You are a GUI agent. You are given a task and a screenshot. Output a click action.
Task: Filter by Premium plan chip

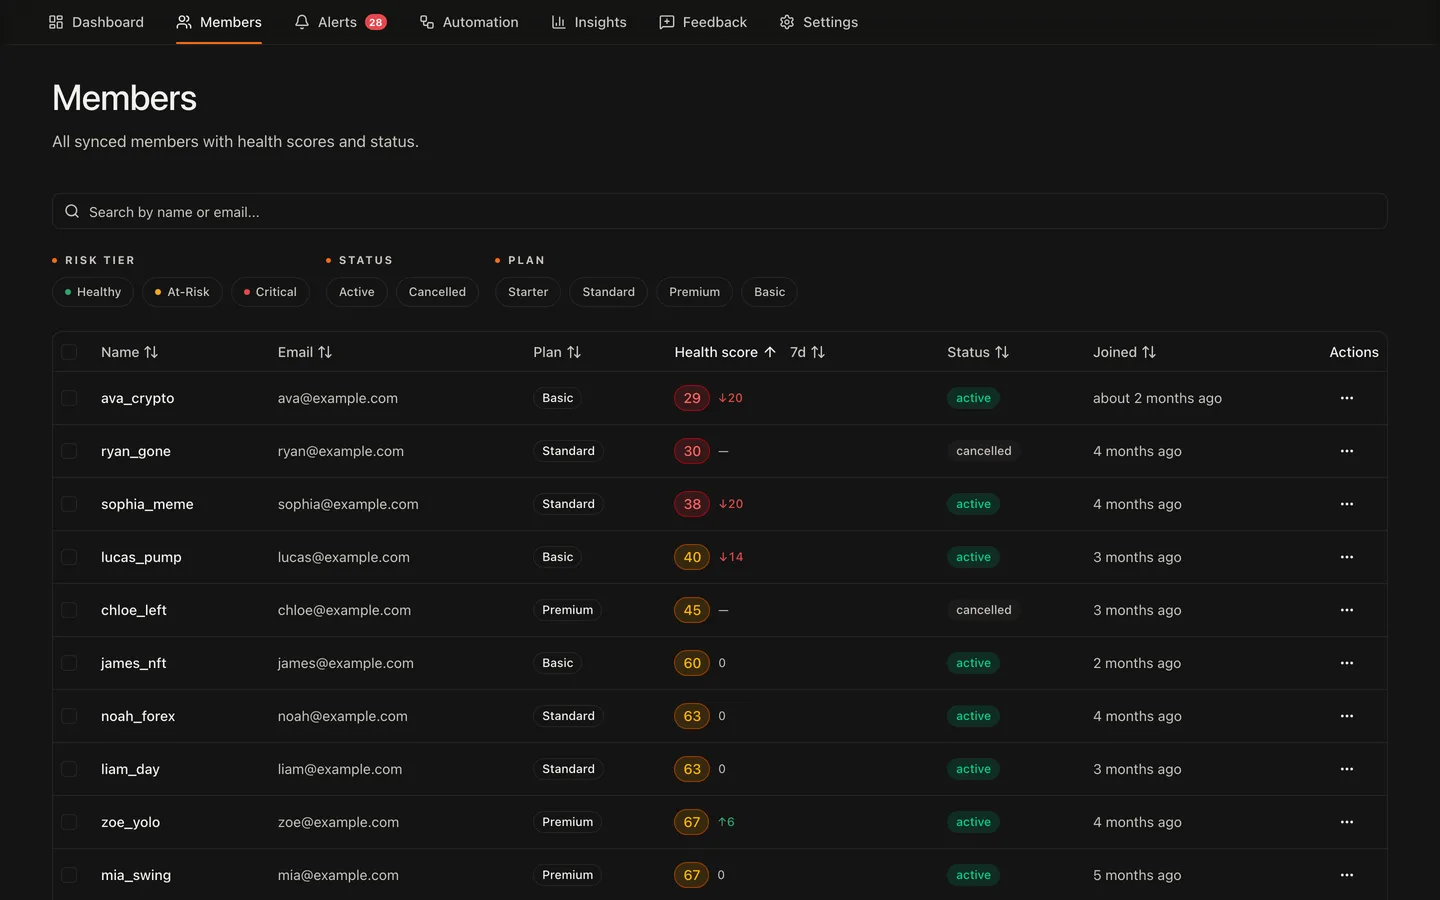coord(695,292)
